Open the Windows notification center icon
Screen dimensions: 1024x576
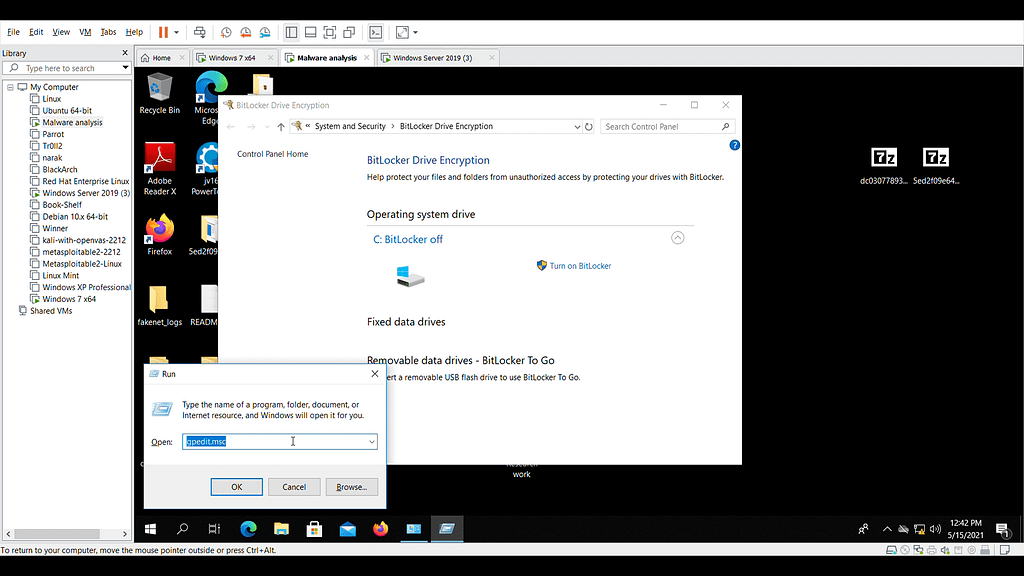click(1002, 529)
